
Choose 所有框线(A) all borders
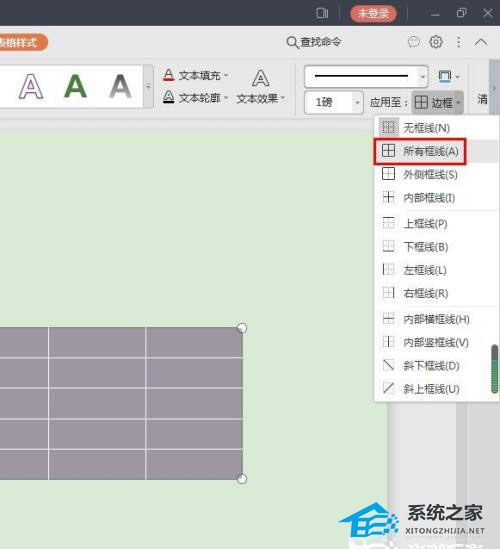[x=436, y=151]
